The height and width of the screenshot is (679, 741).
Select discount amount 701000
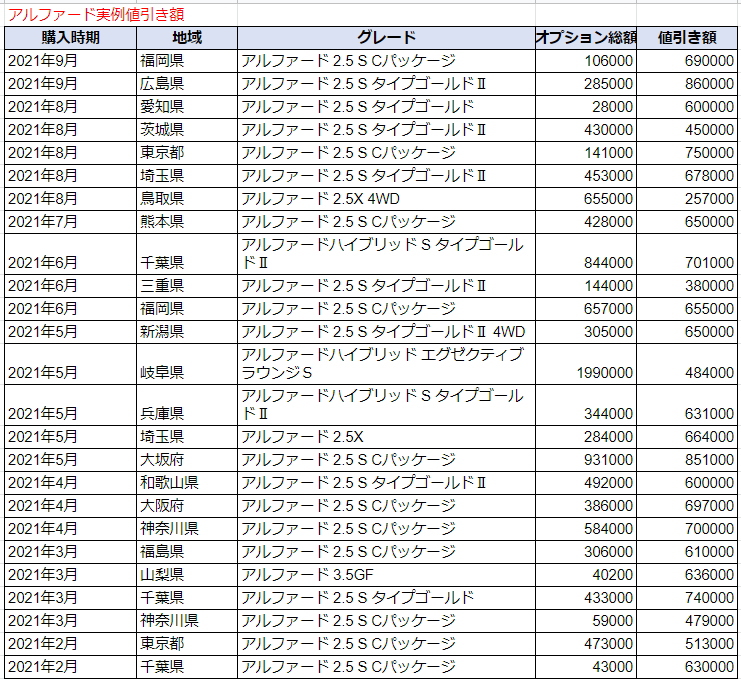[x=687, y=254]
